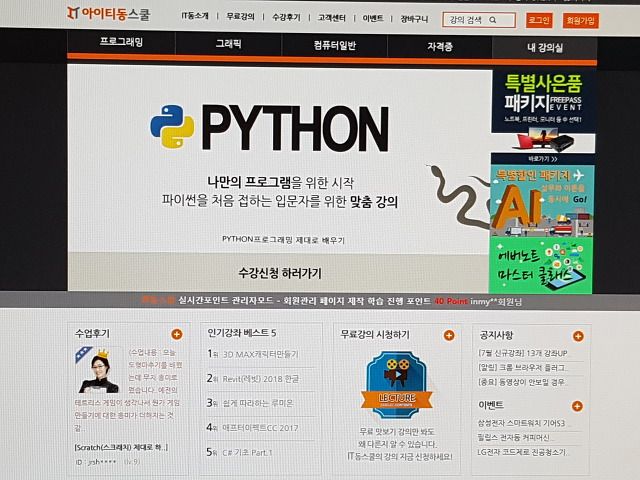The image size is (640, 480).
Task: Open 고객센터 top menu
Action: (x=331, y=18)
